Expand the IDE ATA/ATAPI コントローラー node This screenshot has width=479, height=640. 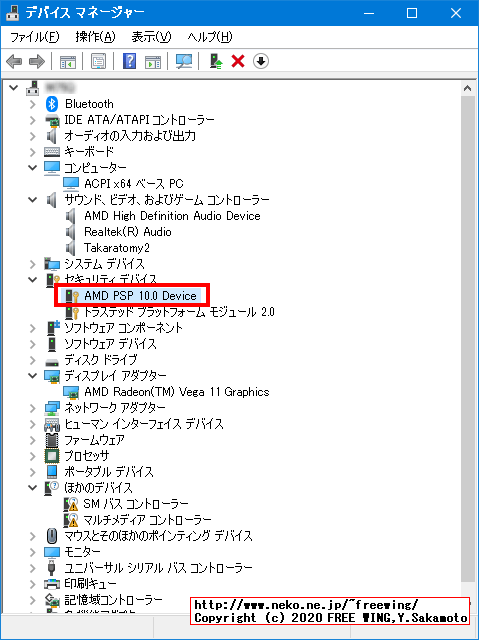[x=33, y=120]
